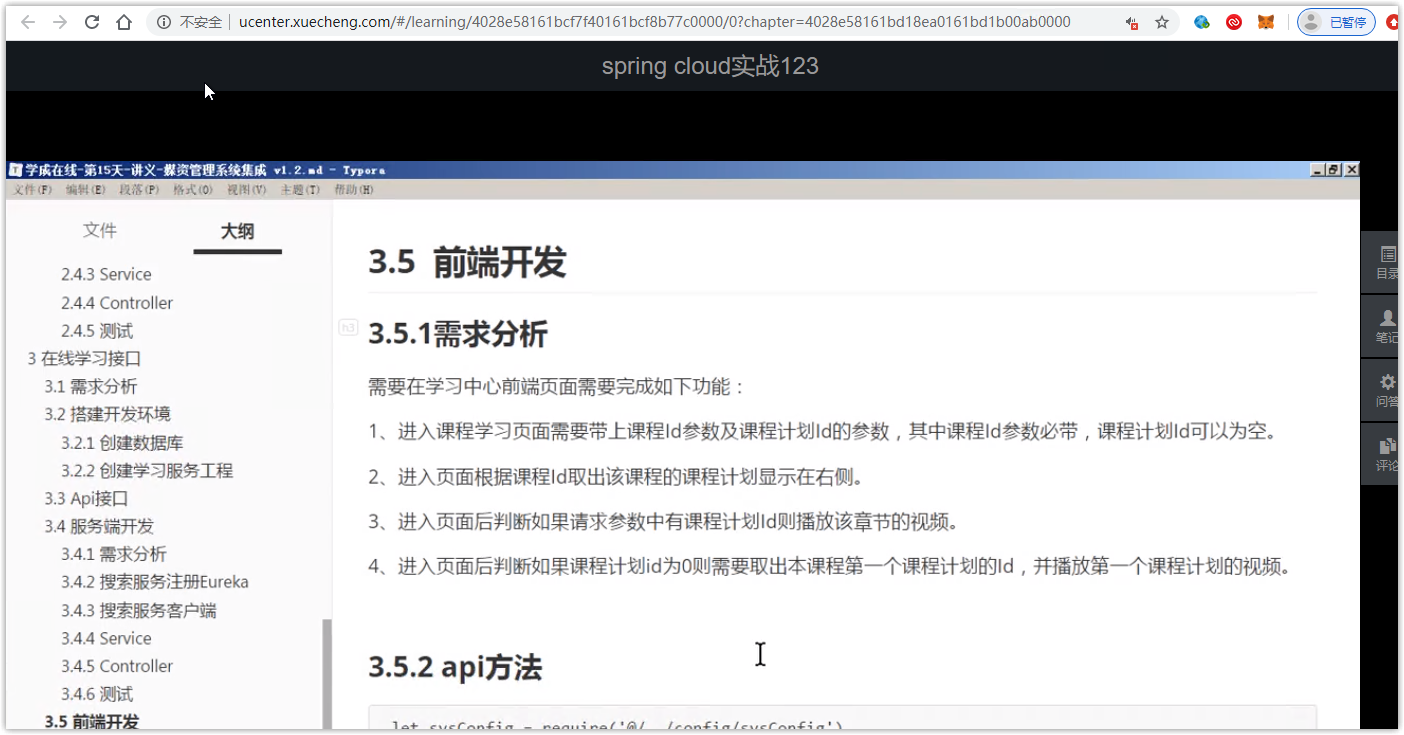Switch sidebar to 文件 tab

[x=100, y=231]
